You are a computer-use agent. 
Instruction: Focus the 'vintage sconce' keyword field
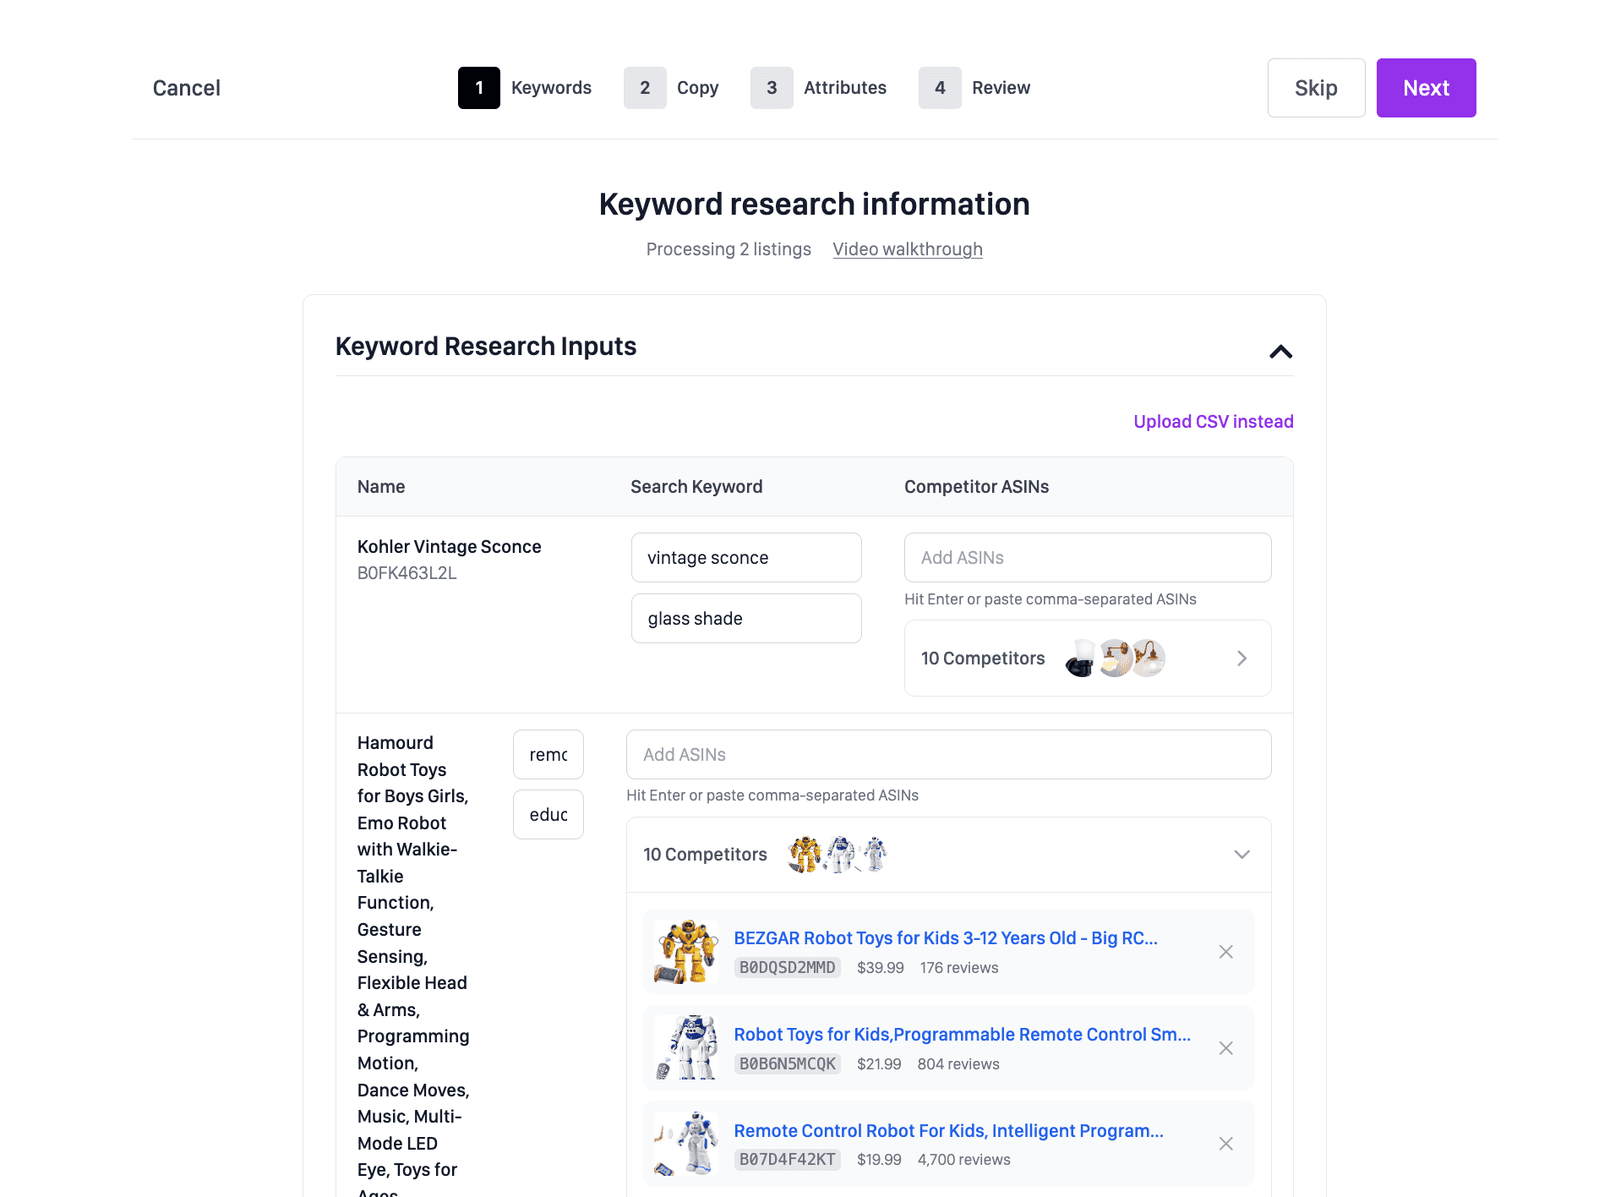(x=746, y=557)
